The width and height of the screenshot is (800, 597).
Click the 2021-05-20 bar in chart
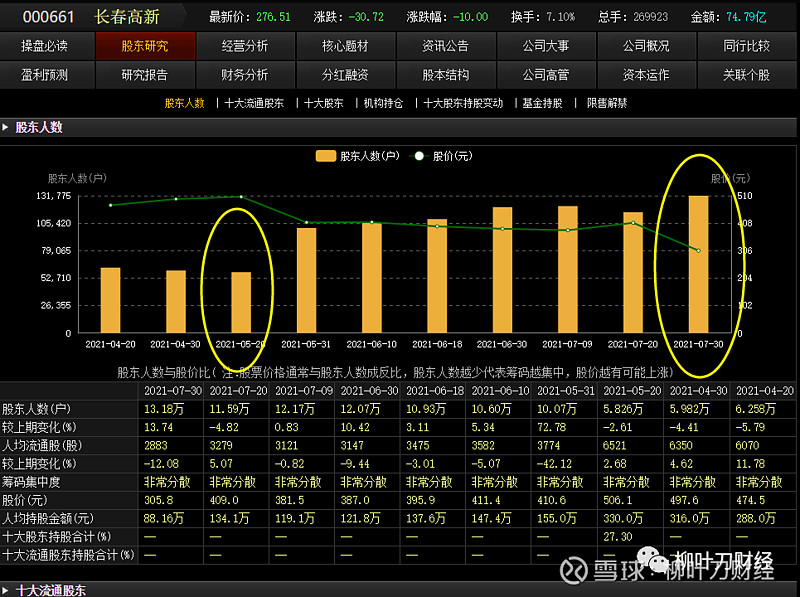(241, 303)
